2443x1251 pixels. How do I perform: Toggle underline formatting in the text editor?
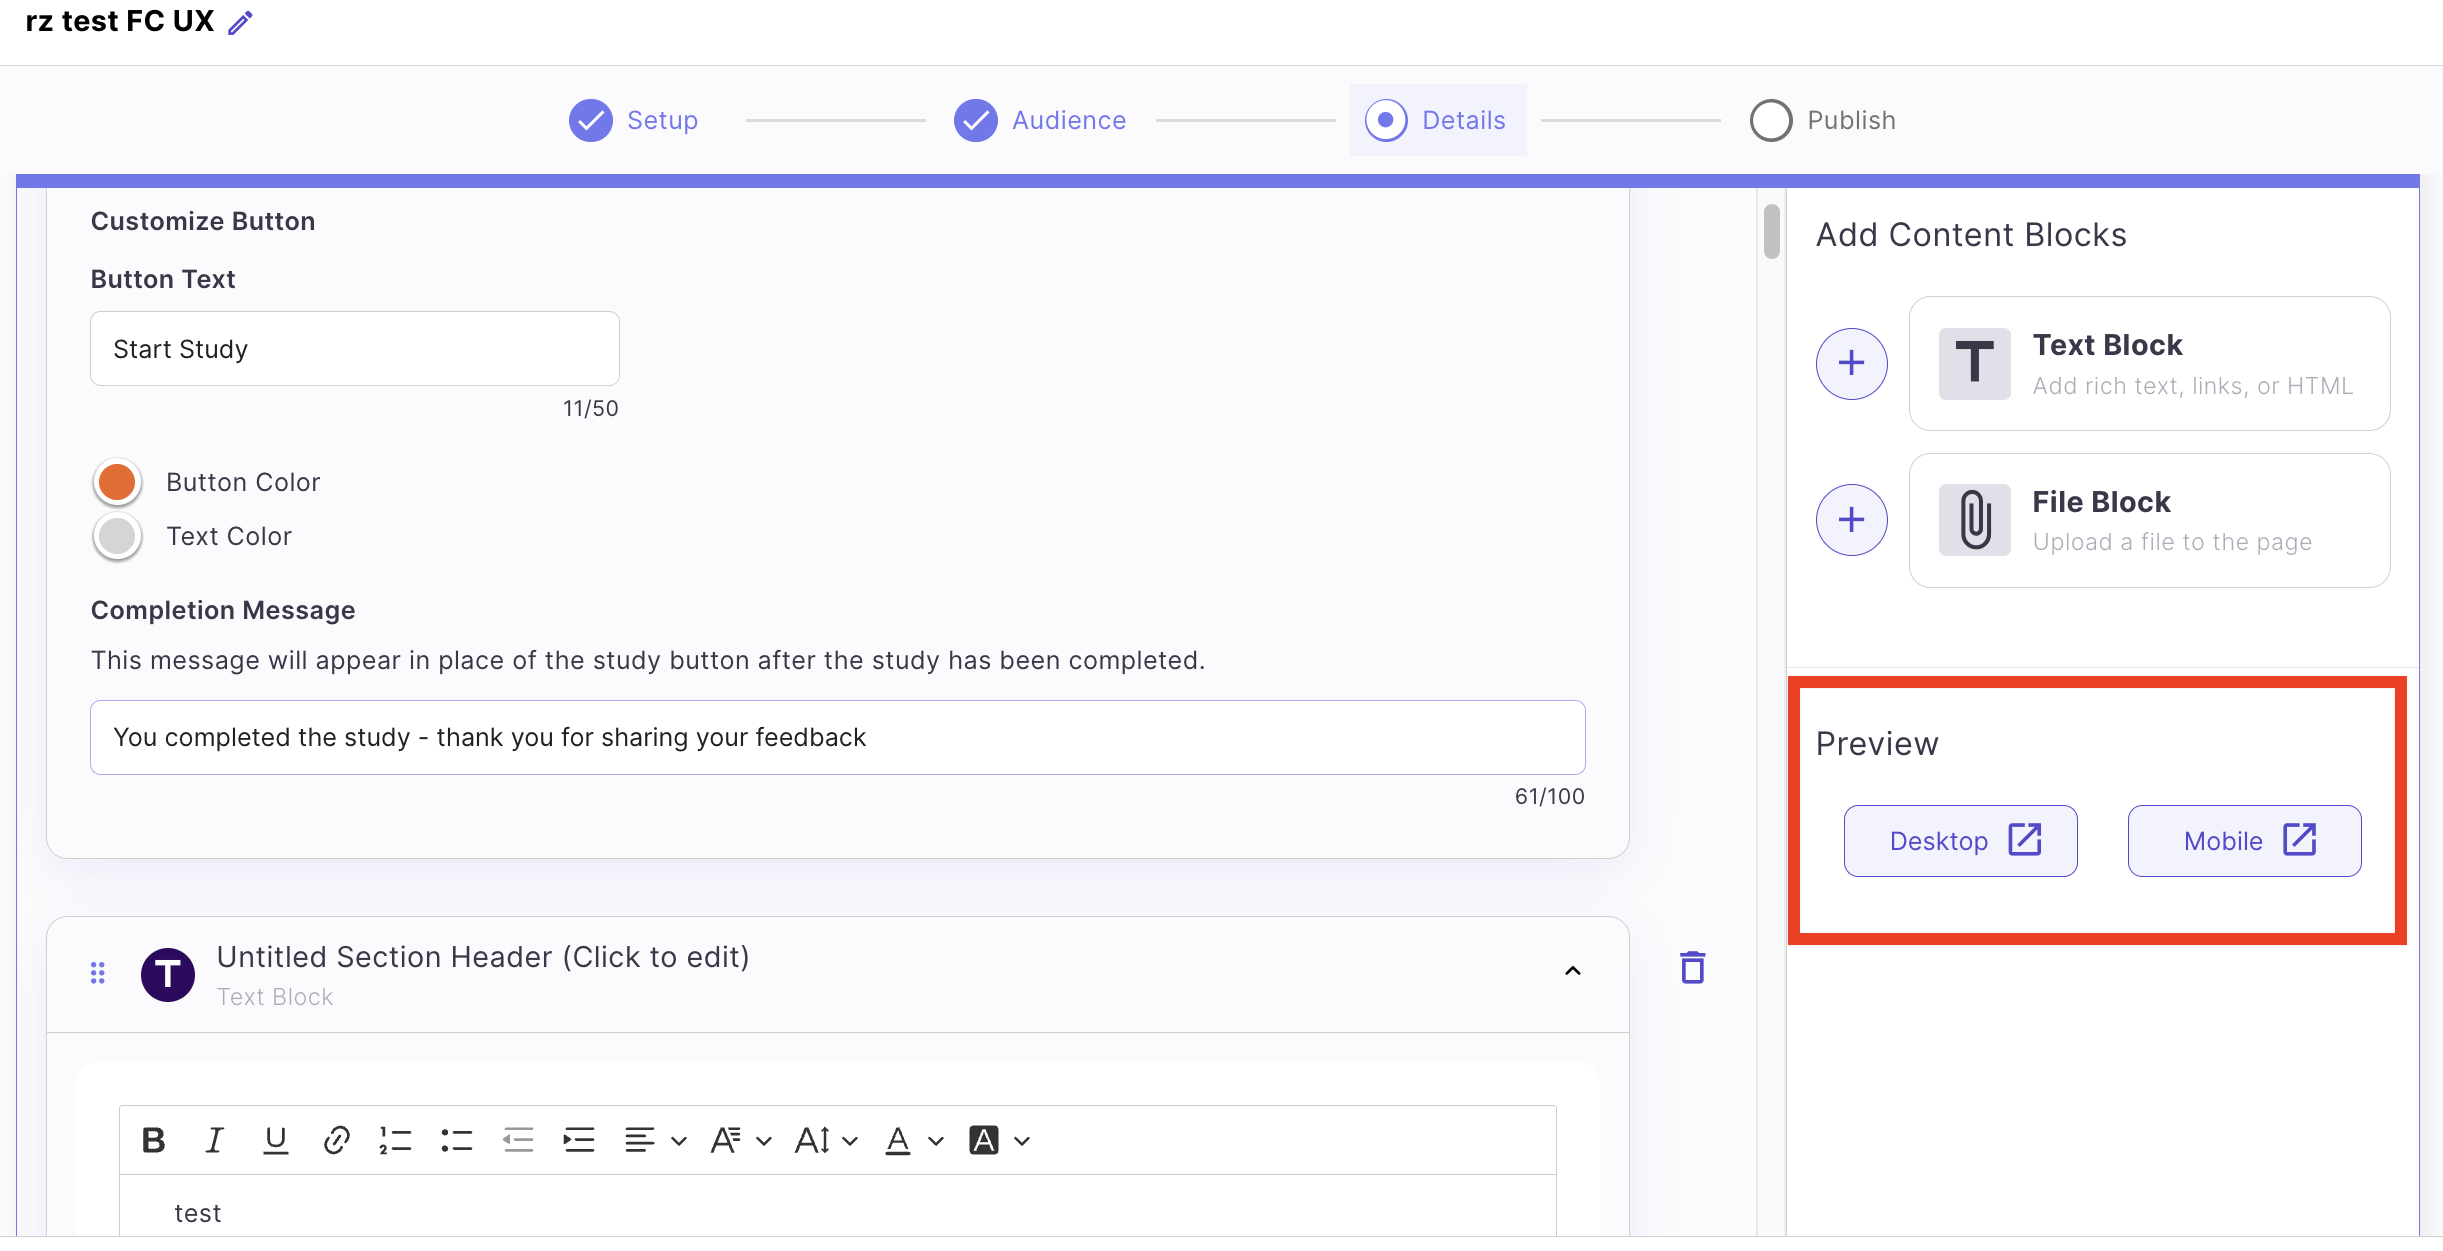[x=274, y=1139]
